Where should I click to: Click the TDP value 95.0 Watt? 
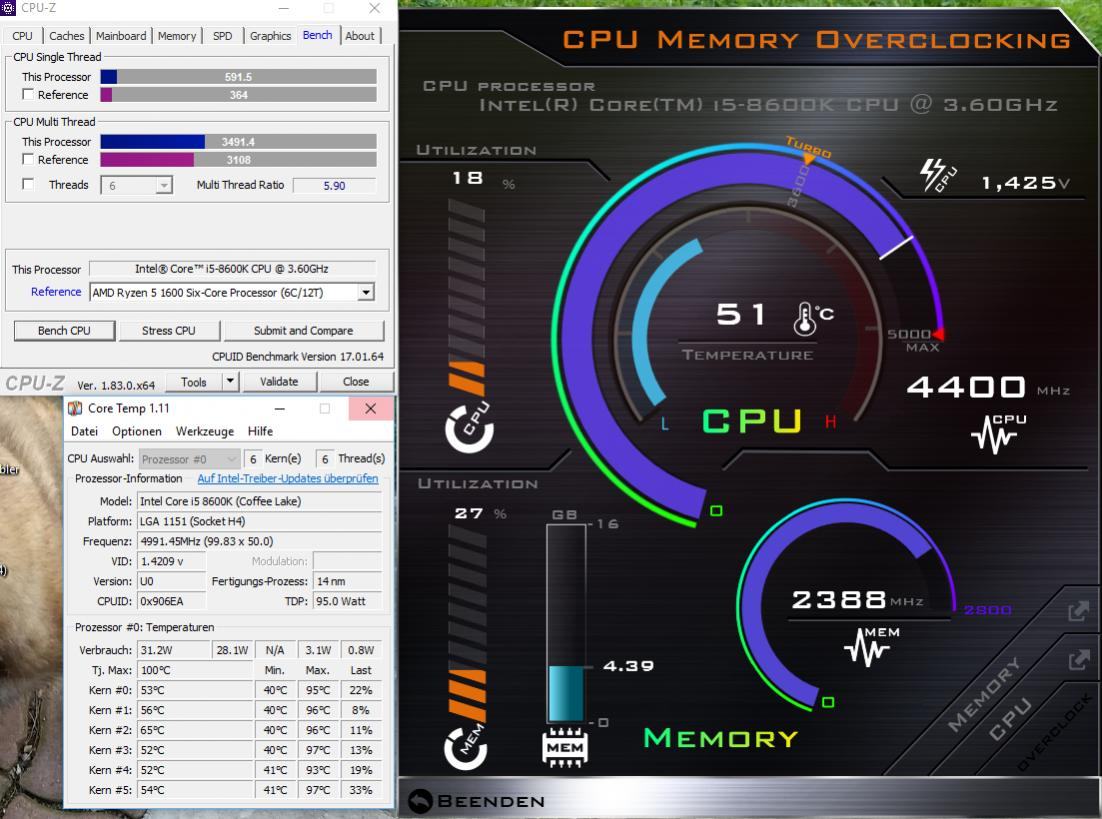pyautogui.click(x=347, y=601)
